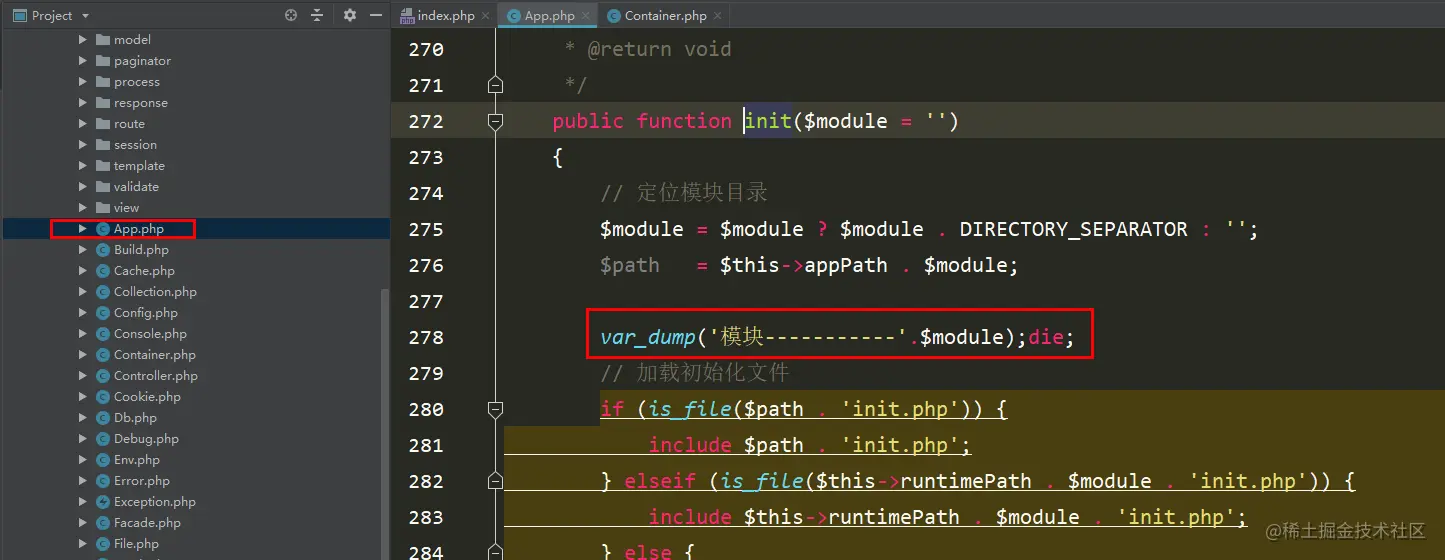
Task: Click the Build.php class icon
Action: (103, 250)
